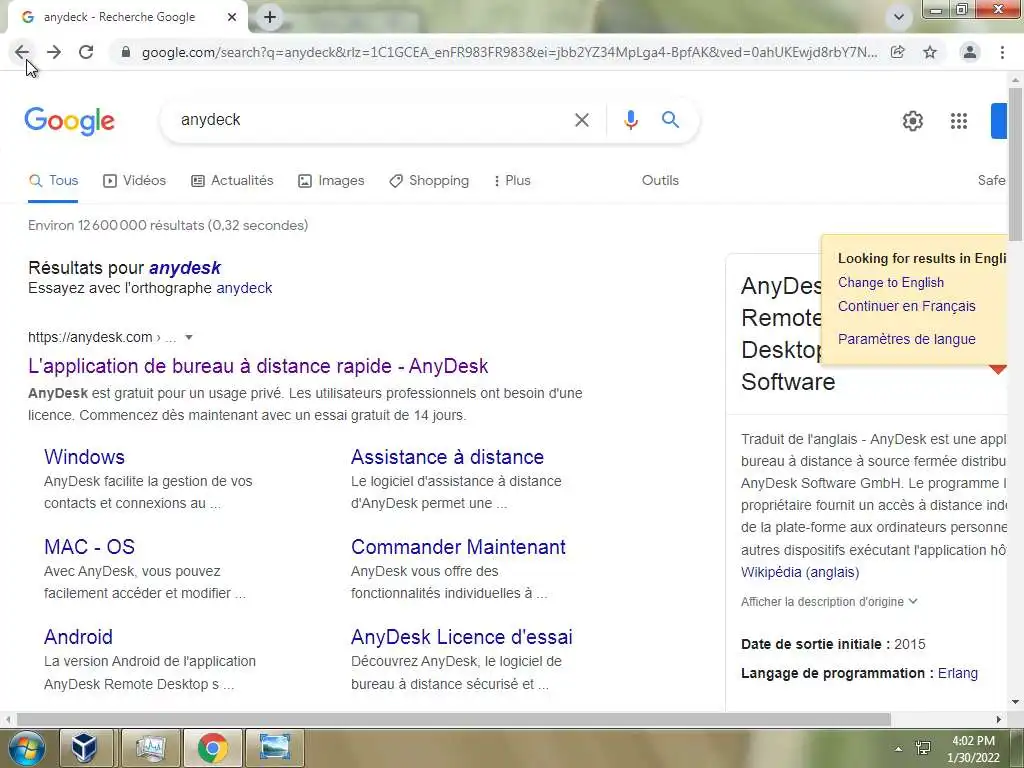Expand the anydesk.com result options arrow
Image resolution: width=1024 pixels, height=768 pixels.
(x=189, y=338)
